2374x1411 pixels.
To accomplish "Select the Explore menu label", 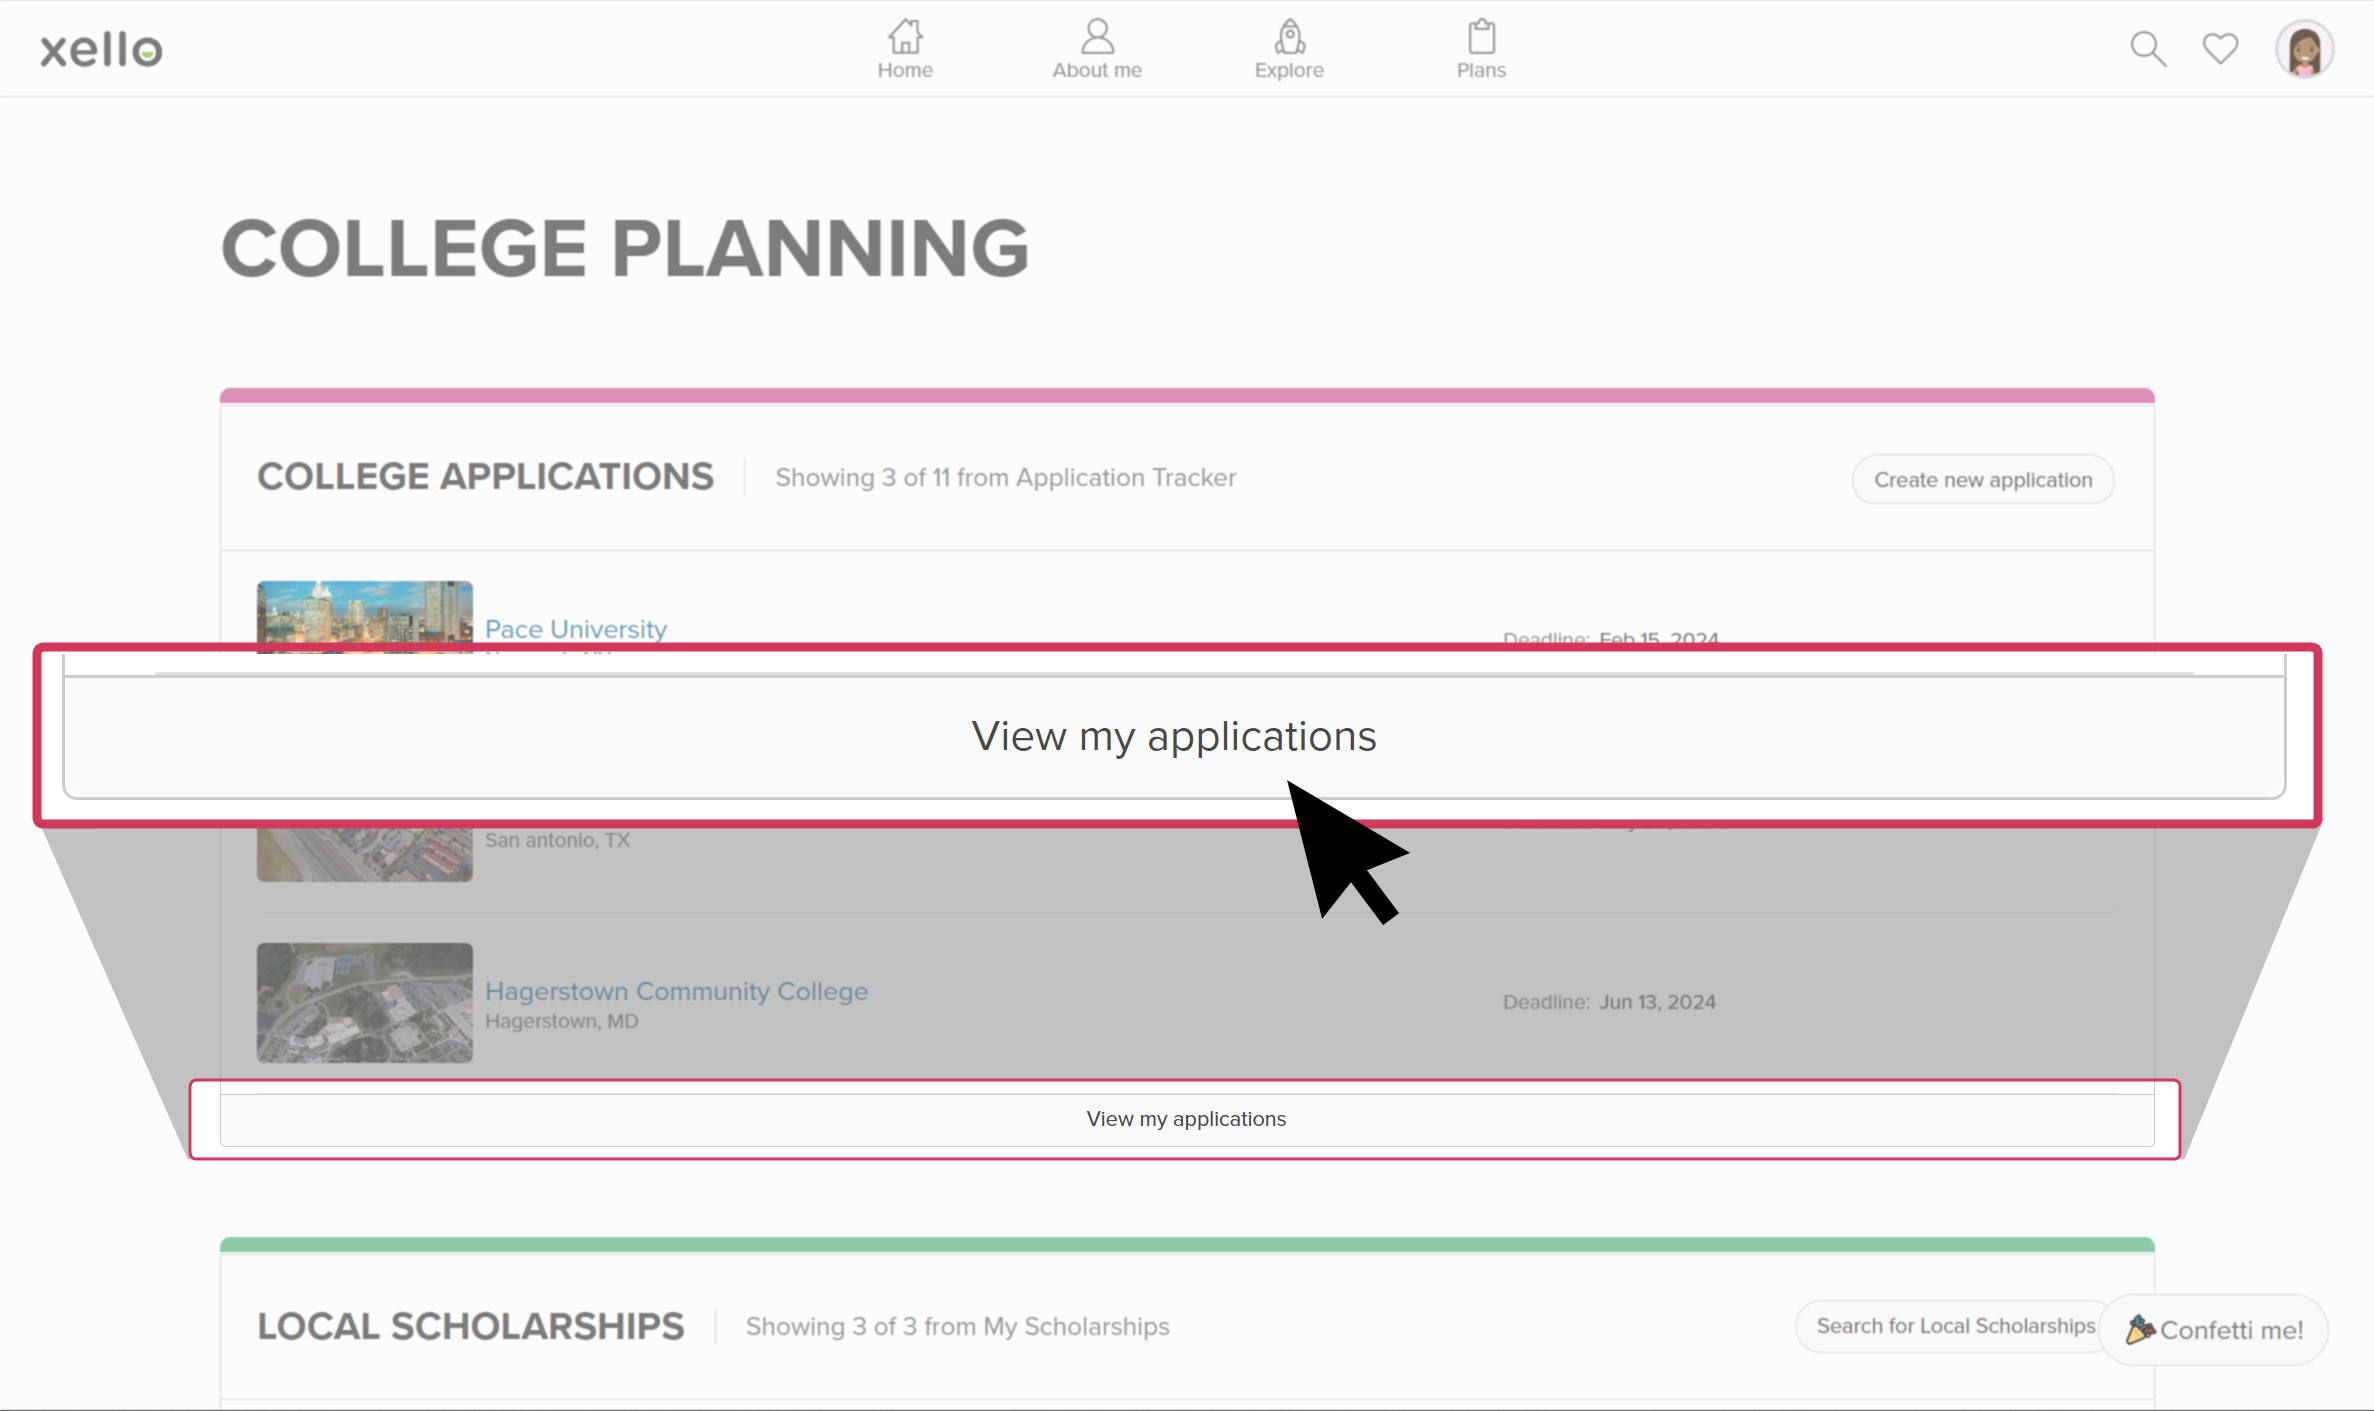I will [x=1289, y=70].
